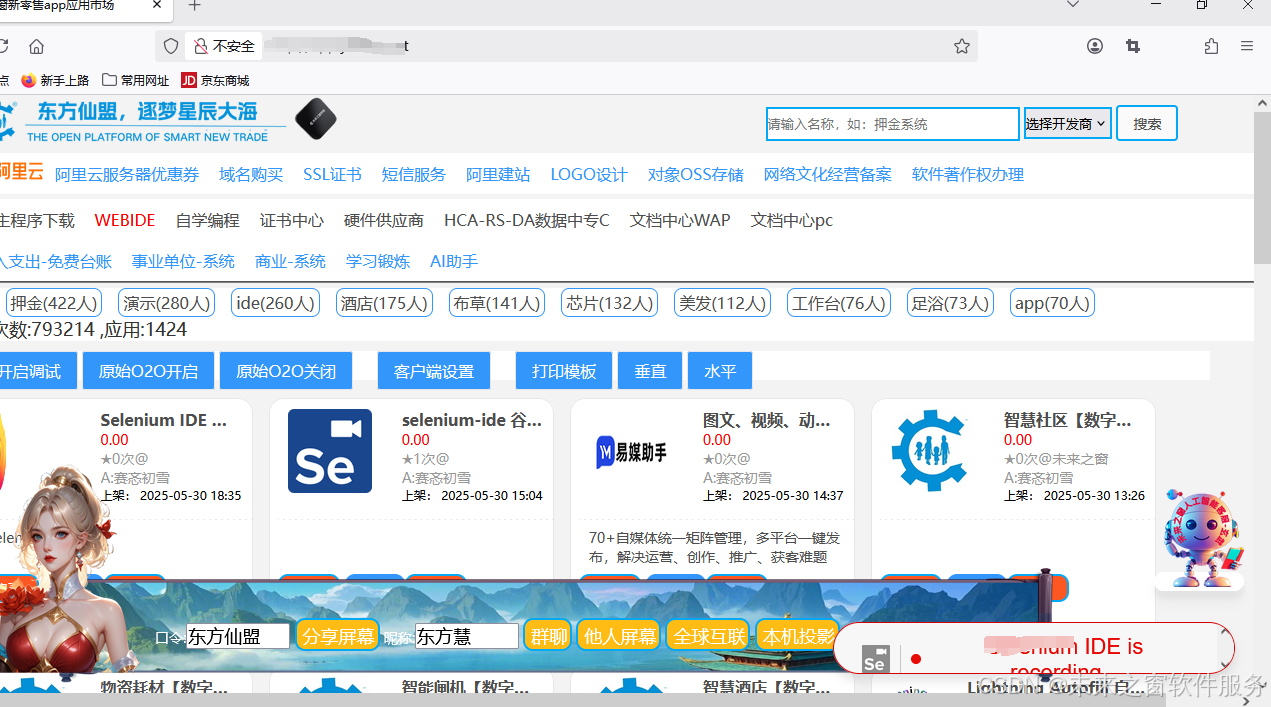Open HCA-RS-DA数据中专C menu item
The height and width of the screenshot is (707, 1271).
tap(527, 220)
